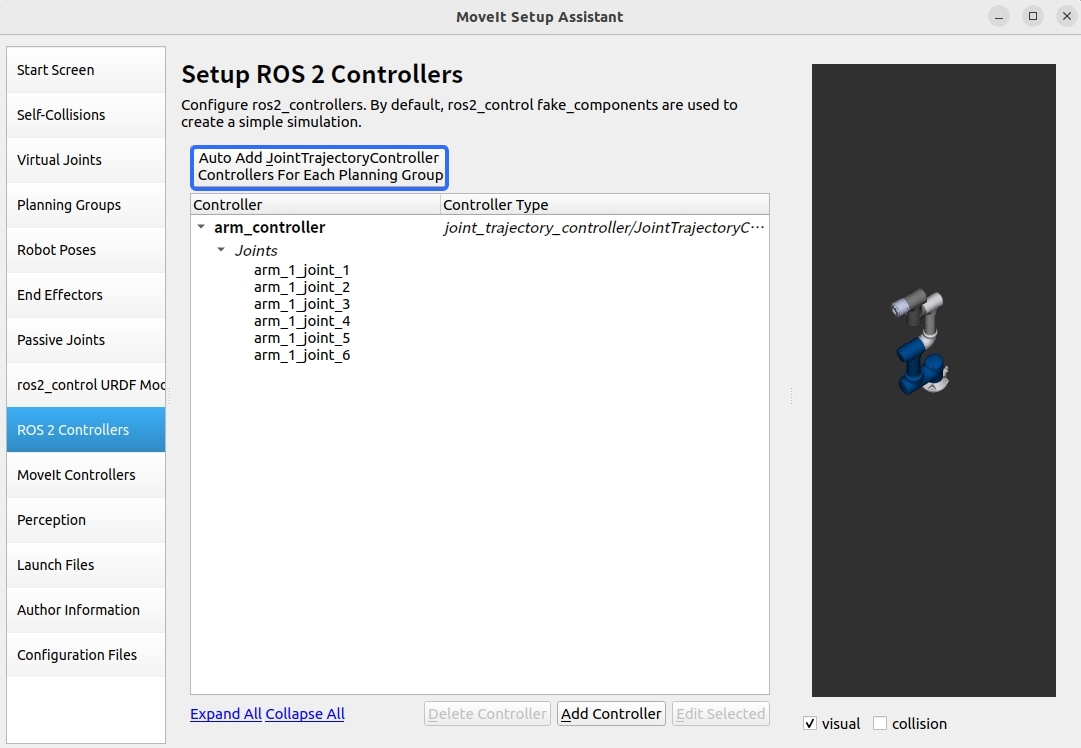Click Auto Add JointTrajectoryController button
1081x748 pixels.
click(x=320, y=167)
